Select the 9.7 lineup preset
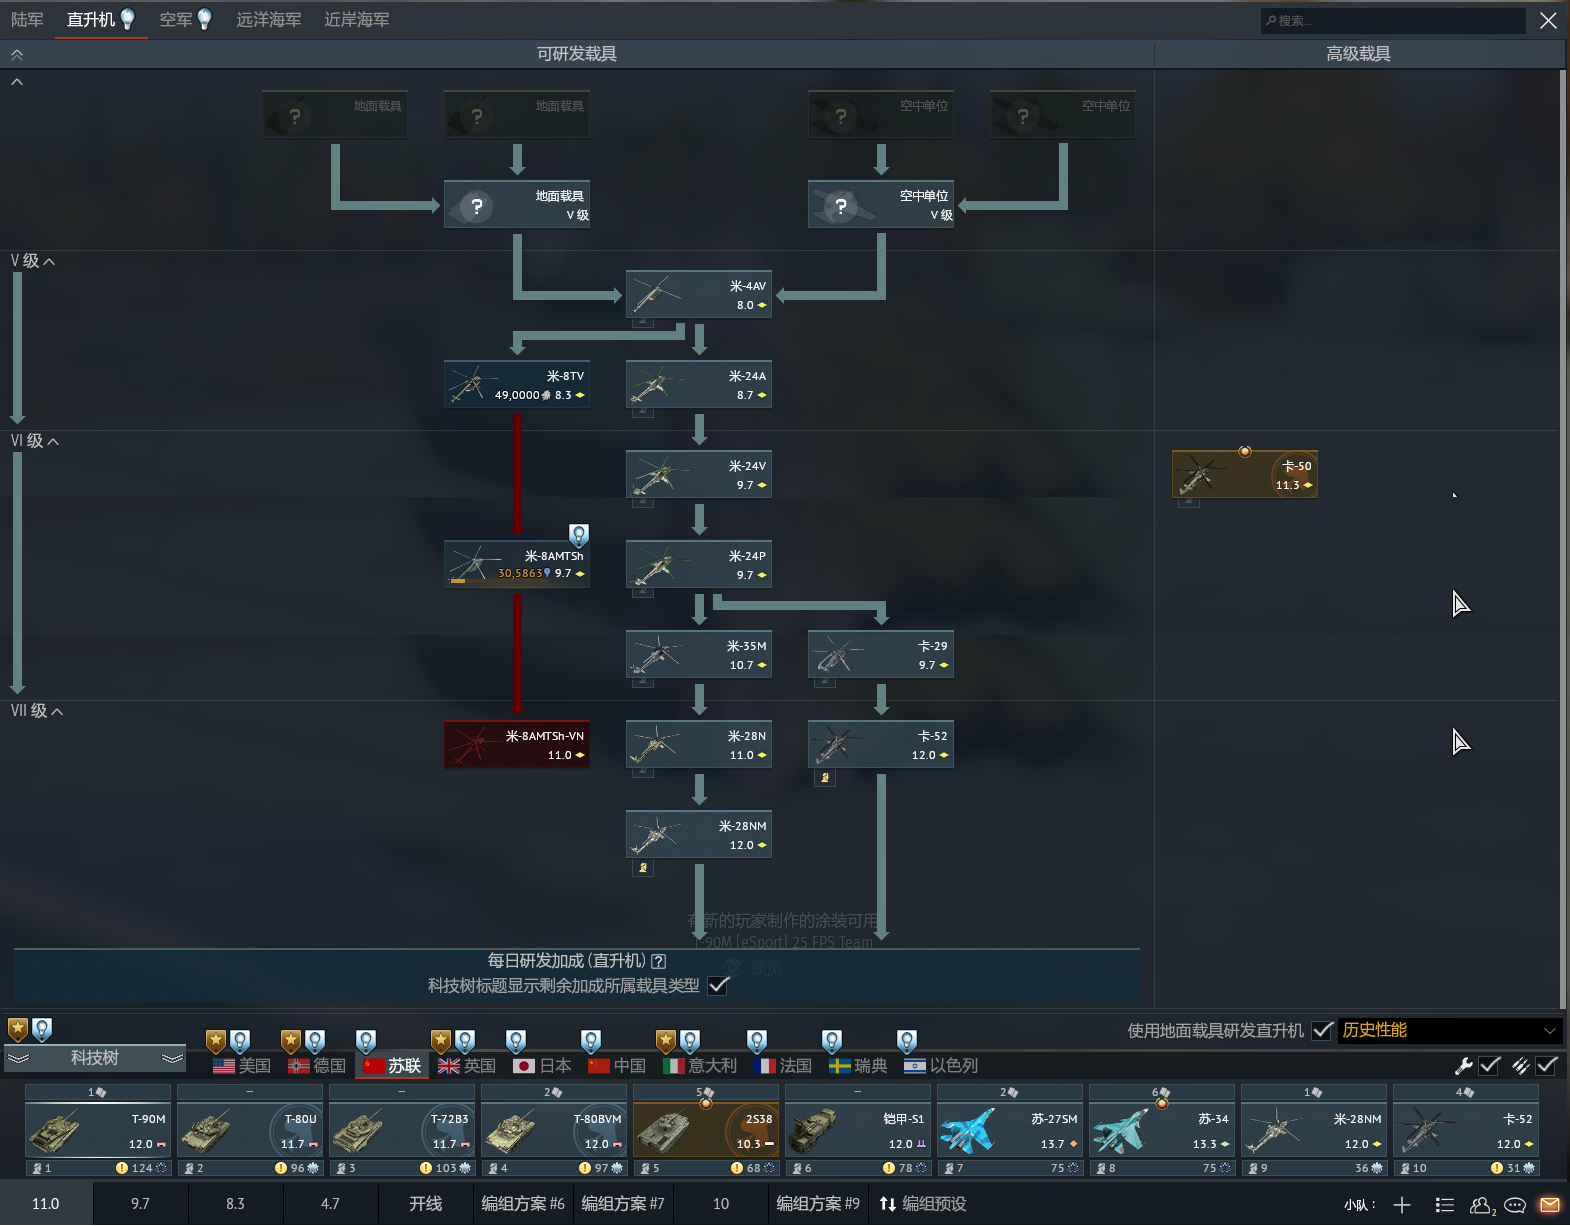Viewport: 1570px width, 1226px height. point(140,1204)
